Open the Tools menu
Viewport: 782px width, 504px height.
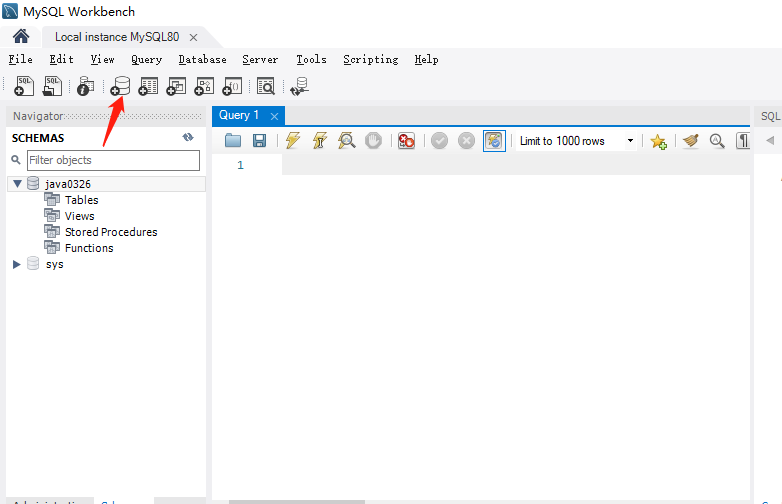coord(311,59)
